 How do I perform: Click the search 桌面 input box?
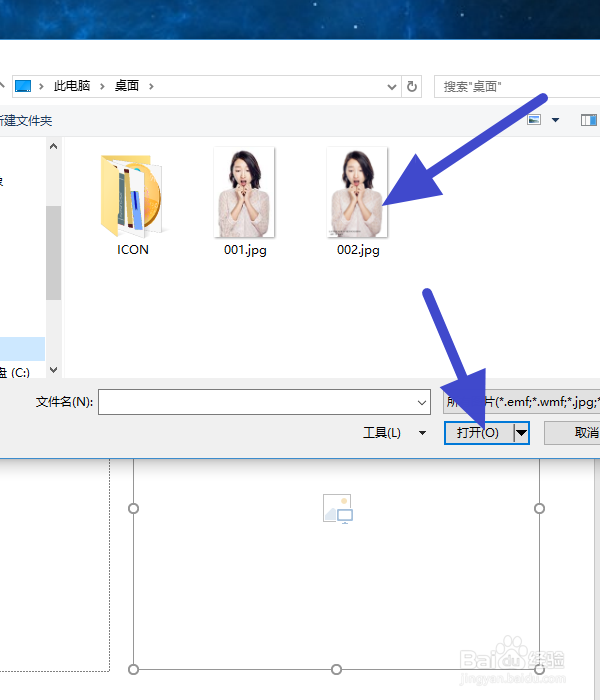pos(518,87)
